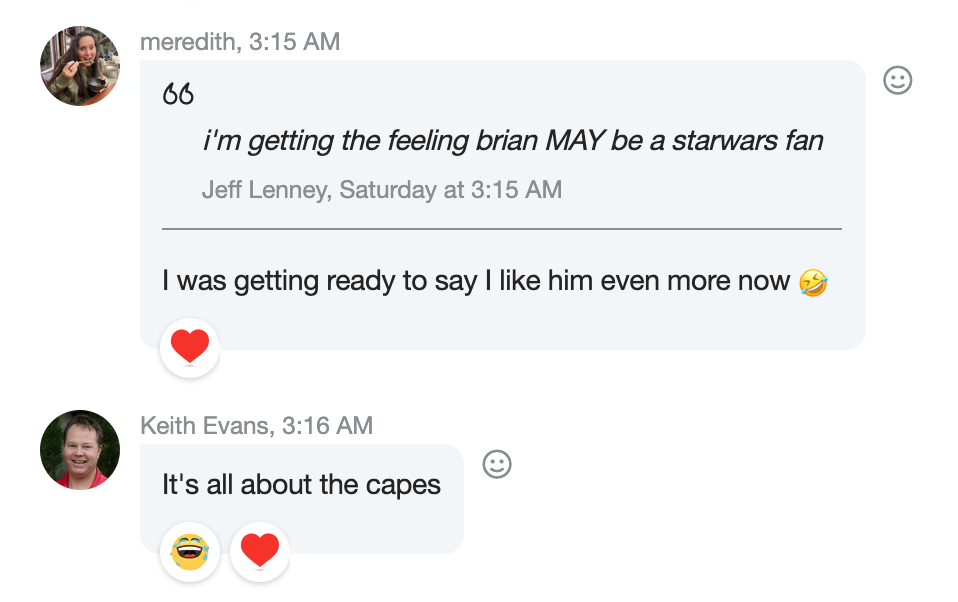This screenshot has height=602, width=958.
Task: Toggle the laughing emoji reaction on Keith's message
Action: coord(190,552)
